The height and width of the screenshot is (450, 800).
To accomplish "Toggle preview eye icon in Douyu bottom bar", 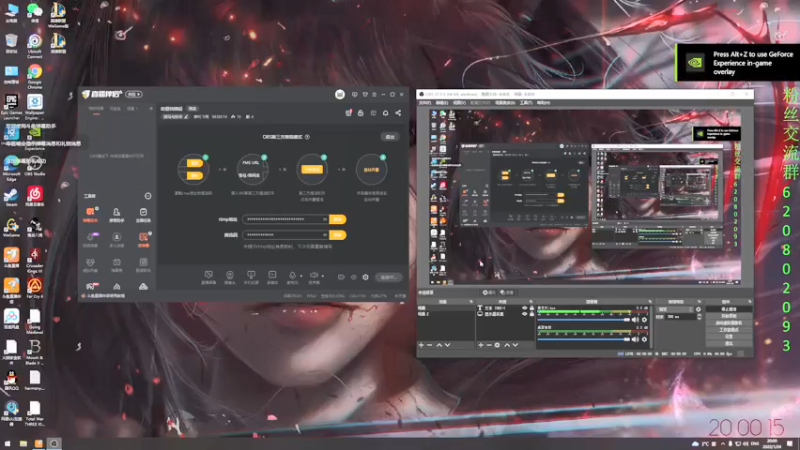I will coord(354,277).
